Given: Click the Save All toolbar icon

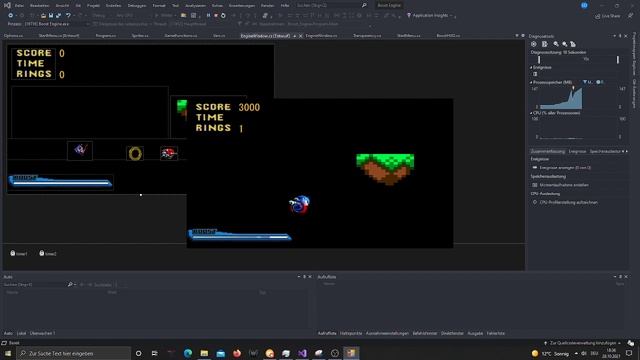Looking at the screenshot, I should [58, 16].
